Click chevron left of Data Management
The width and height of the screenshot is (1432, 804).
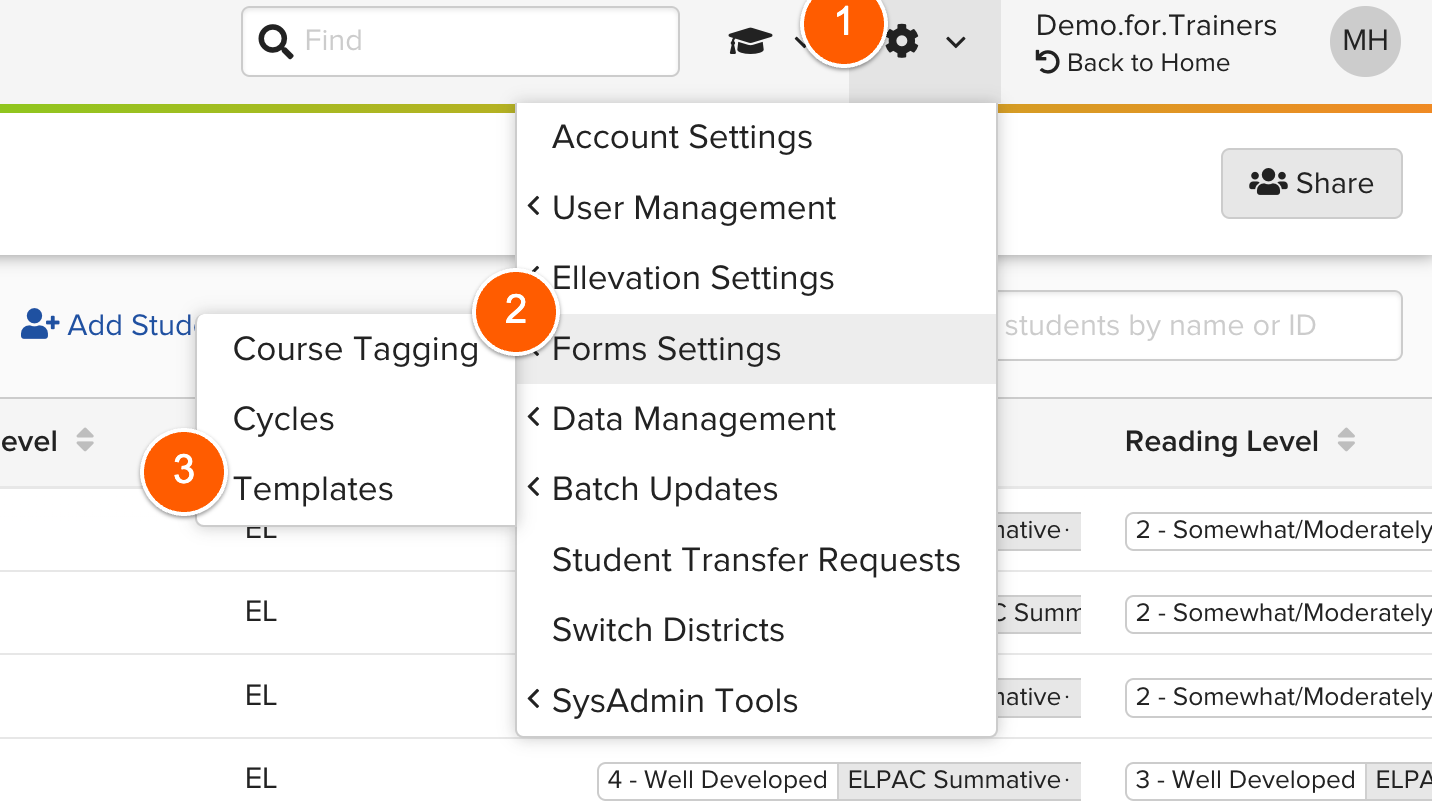[x=534, y=418]
